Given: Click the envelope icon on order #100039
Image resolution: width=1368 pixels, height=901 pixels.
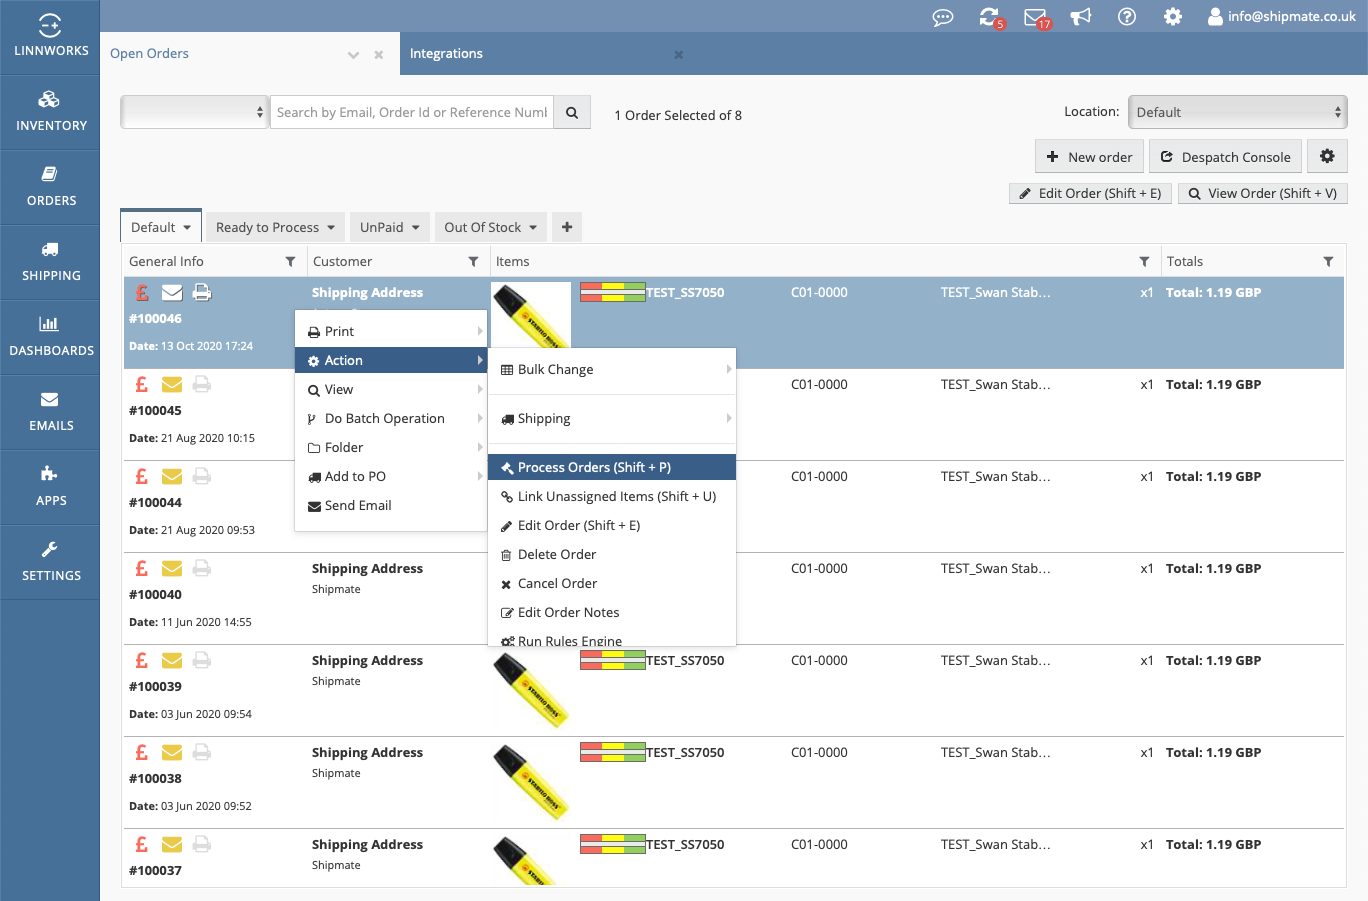Looking at the screenshot, I should pos(172,661).
